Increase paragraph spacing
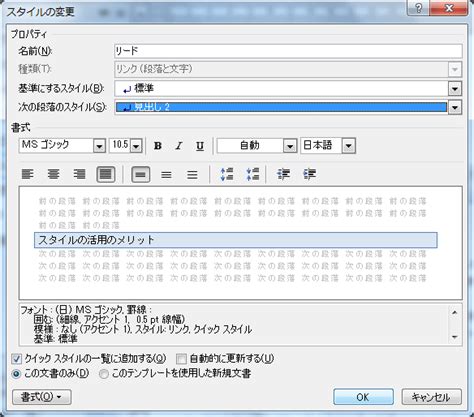The width and height of the screenshot is (474, 417). [227, 174]
